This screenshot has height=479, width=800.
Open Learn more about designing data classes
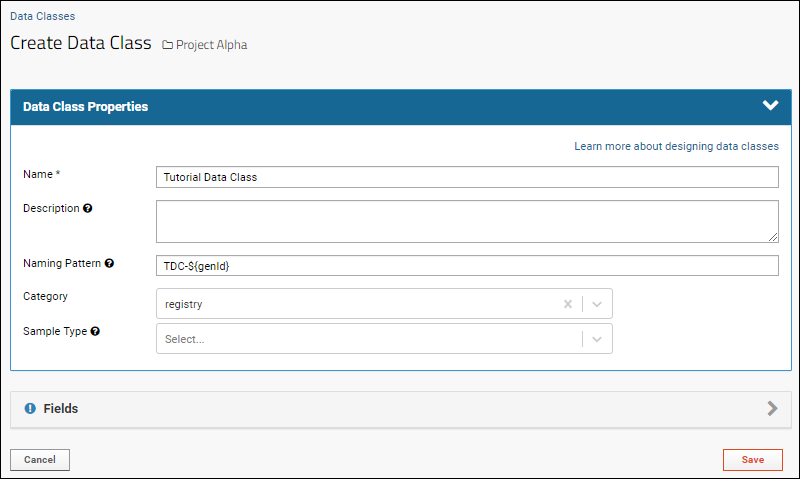click(x=677, y=146)
